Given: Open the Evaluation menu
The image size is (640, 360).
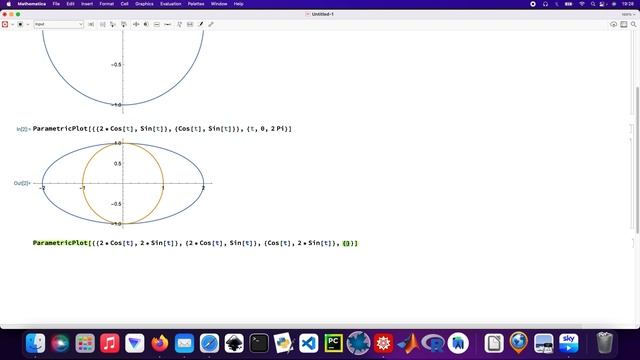Looking at the screenshot, I should pos(171,4).
